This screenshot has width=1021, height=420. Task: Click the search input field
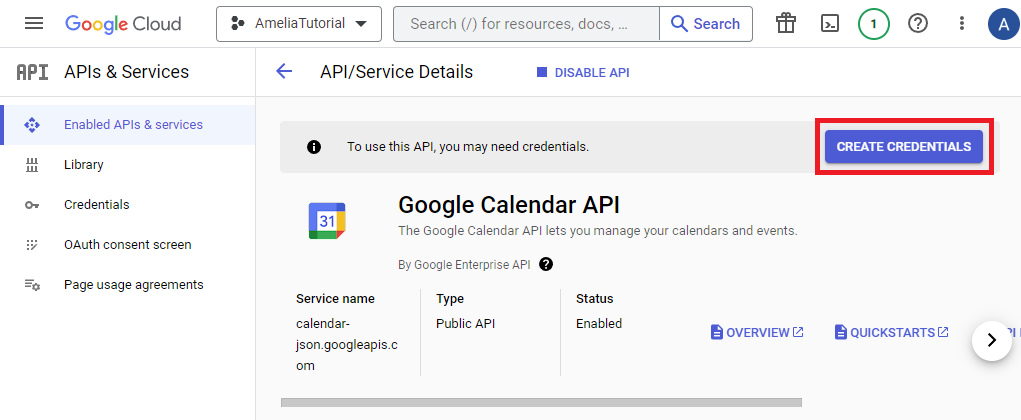pyautogui.click(x=525, y=24)
